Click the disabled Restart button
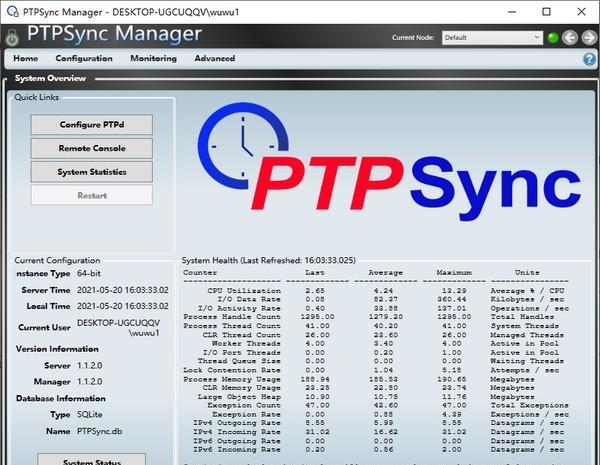This screenshot has width=600, height=465. coord(92,196)
